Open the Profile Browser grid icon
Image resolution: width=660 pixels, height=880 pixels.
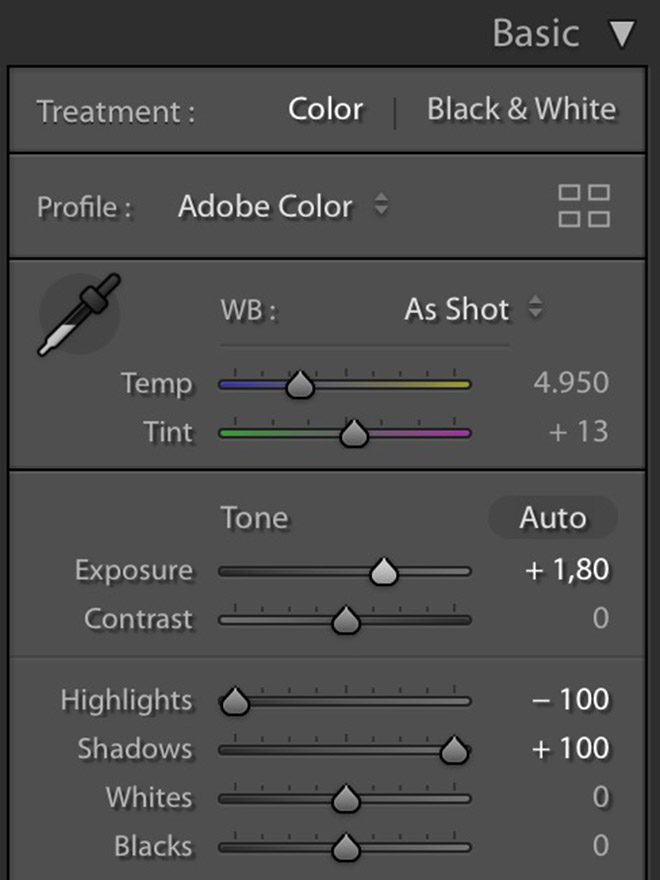coord(584,206)
